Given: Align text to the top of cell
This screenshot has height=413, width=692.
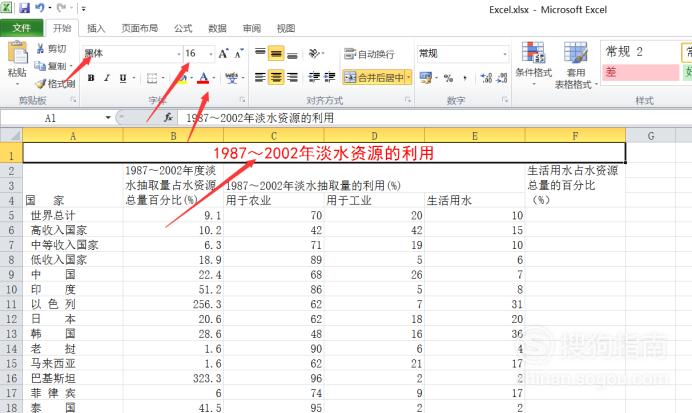Looking at the screenshot, I should coord(260,53).
